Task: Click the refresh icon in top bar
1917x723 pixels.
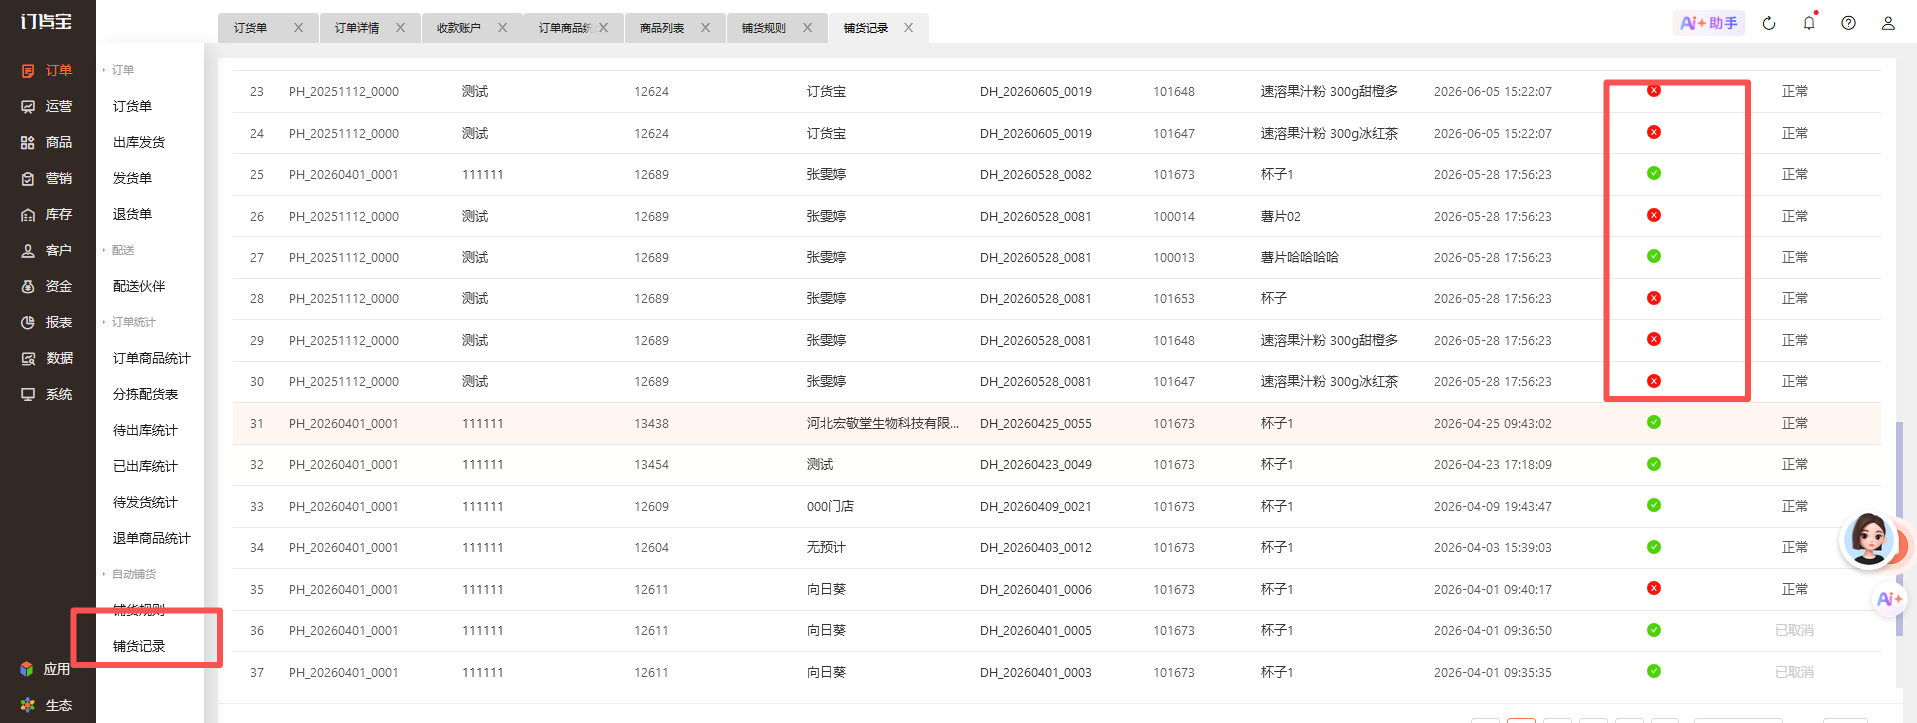Action: [1769, 23]
